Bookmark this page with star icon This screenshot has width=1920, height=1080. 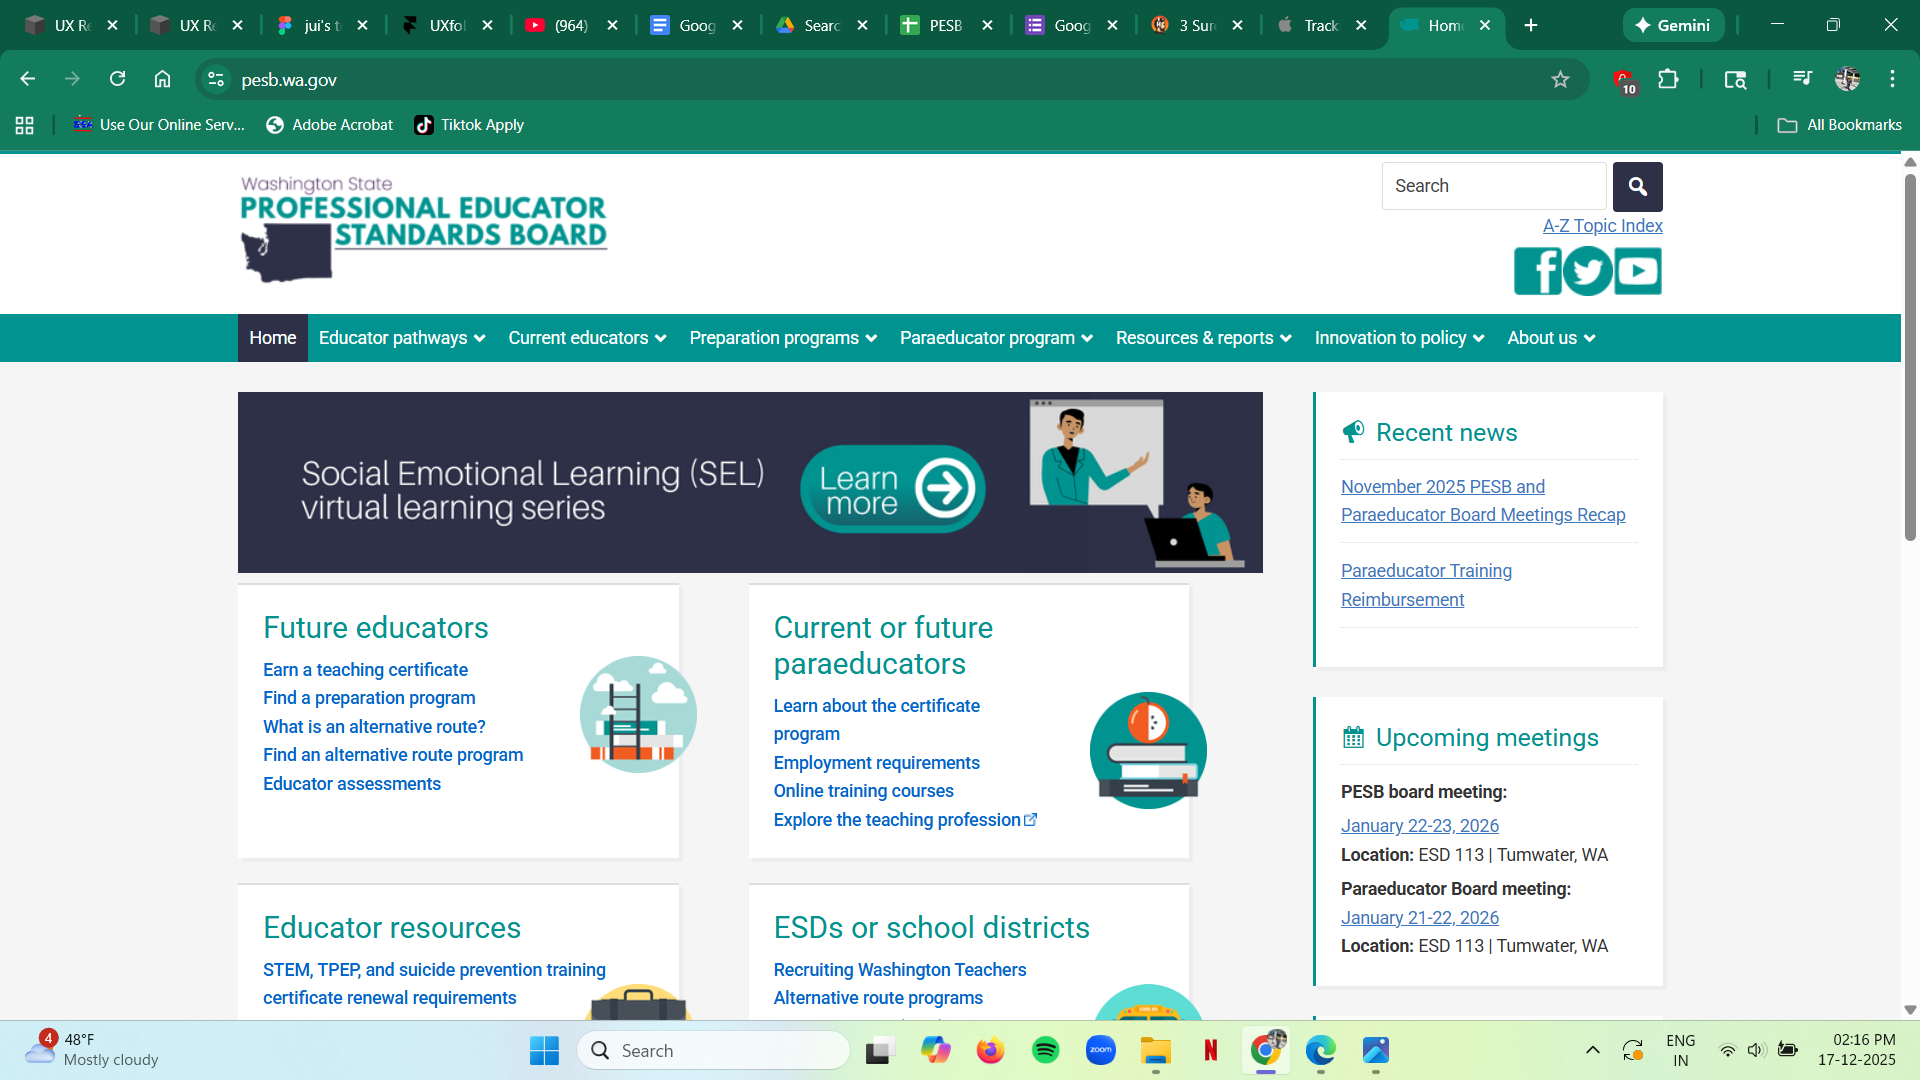[x=1560, y=80]
